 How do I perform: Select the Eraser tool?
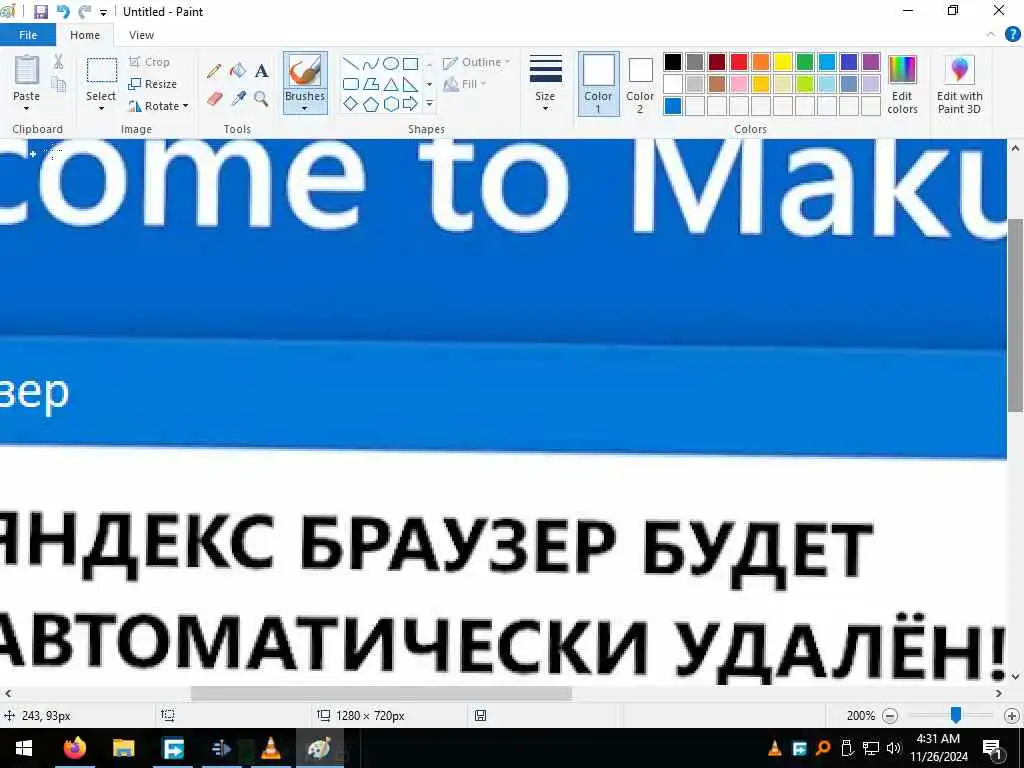(214, 99)
